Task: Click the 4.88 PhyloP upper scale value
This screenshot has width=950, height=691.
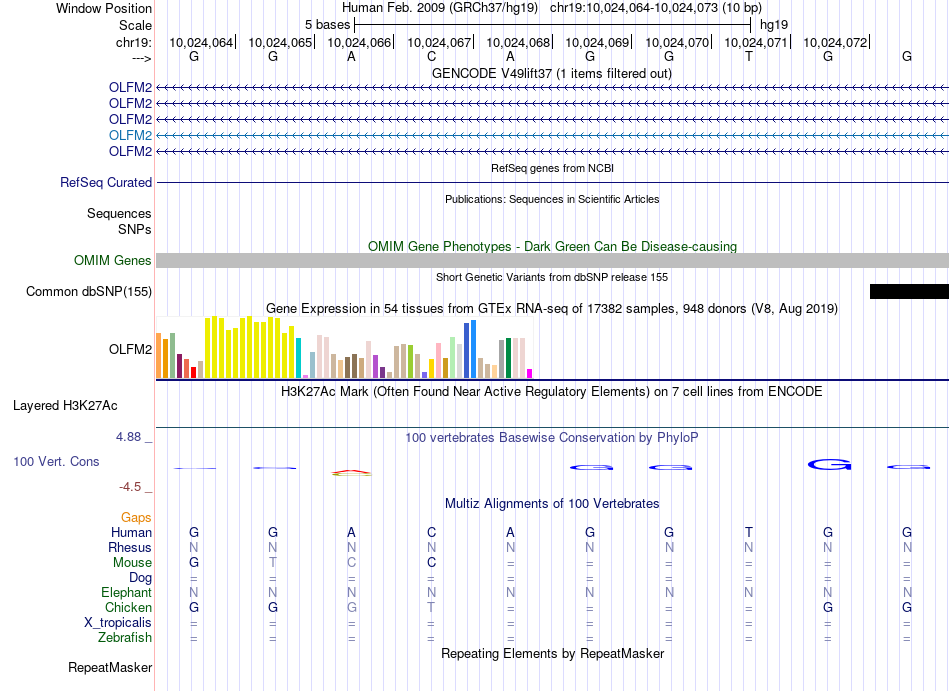Action: [x=128, y=437]
